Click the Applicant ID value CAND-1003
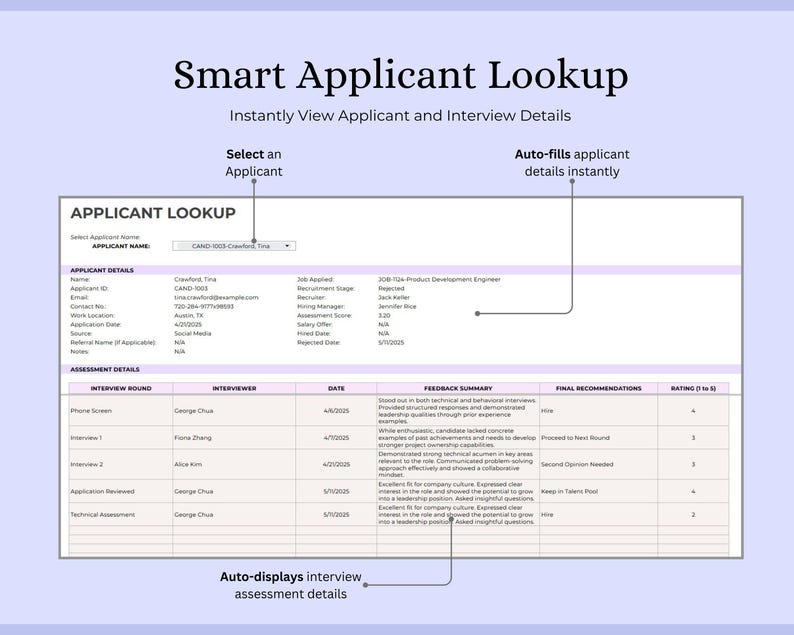Screen dimensions: 794x635 click(191, 289)
